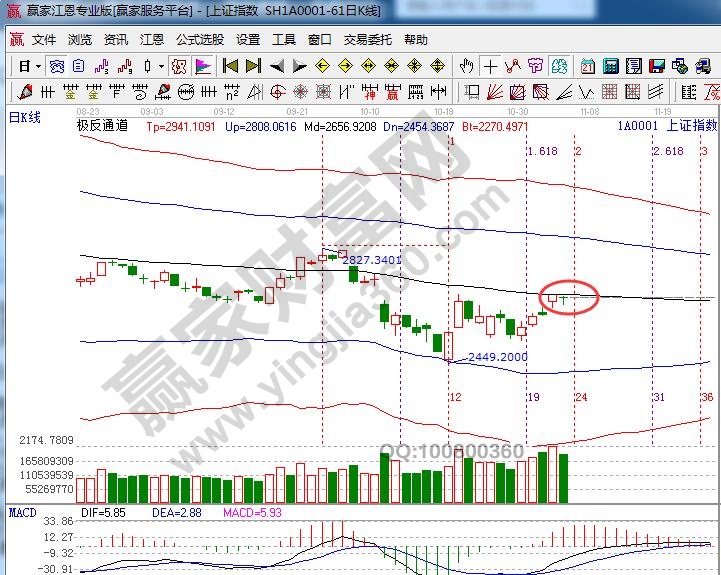The width and height of the screenshot is (721, 575).
Task: Open the calendar icon in toolbar
Action: 587,67
